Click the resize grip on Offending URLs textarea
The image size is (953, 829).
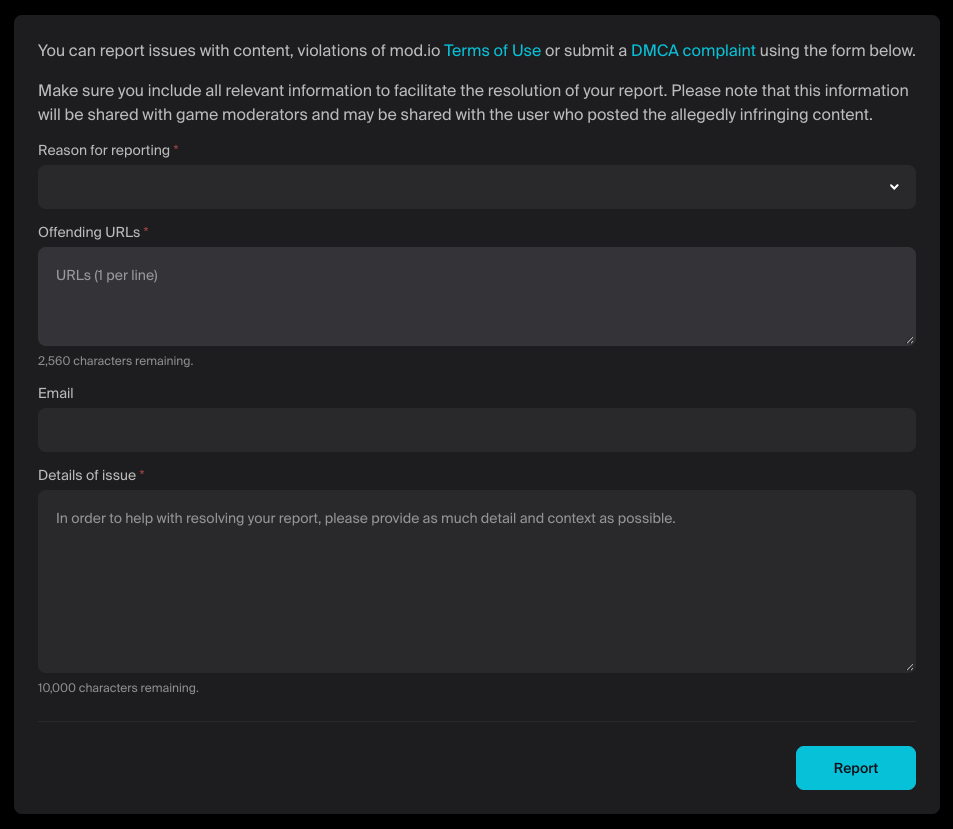910,338
